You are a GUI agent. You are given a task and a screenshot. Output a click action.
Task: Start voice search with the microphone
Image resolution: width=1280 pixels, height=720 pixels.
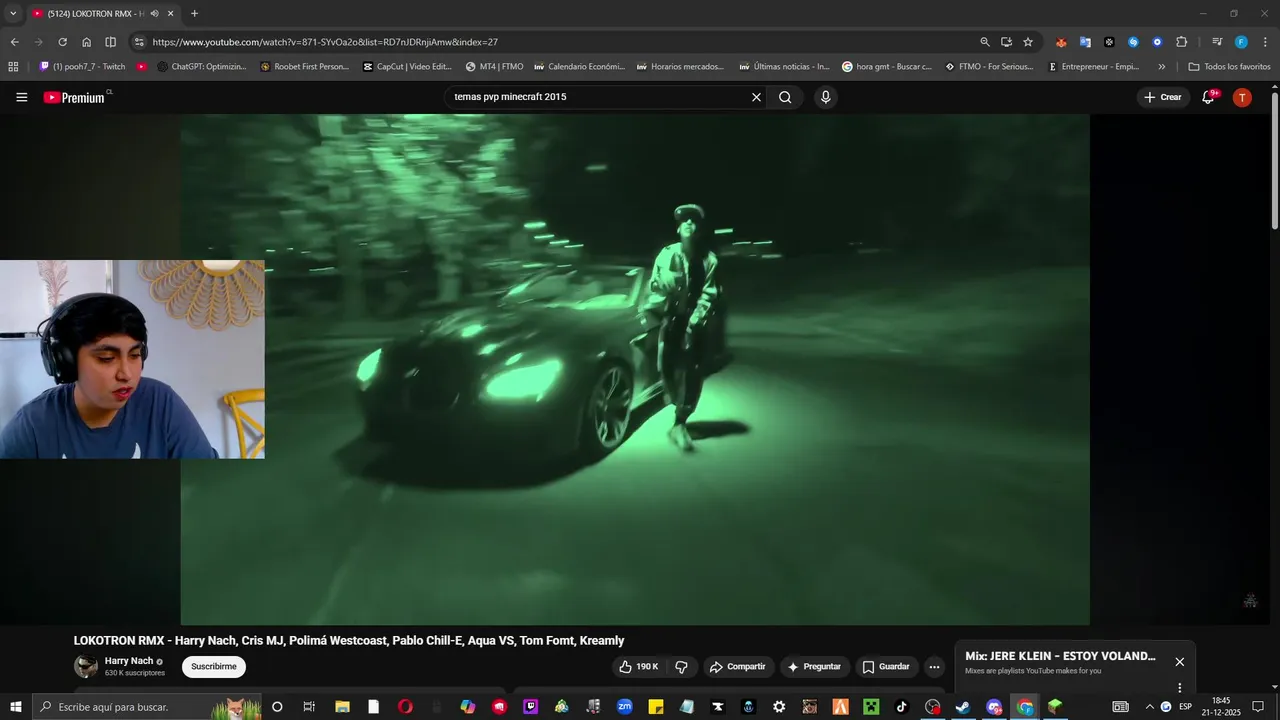(825, 97)
